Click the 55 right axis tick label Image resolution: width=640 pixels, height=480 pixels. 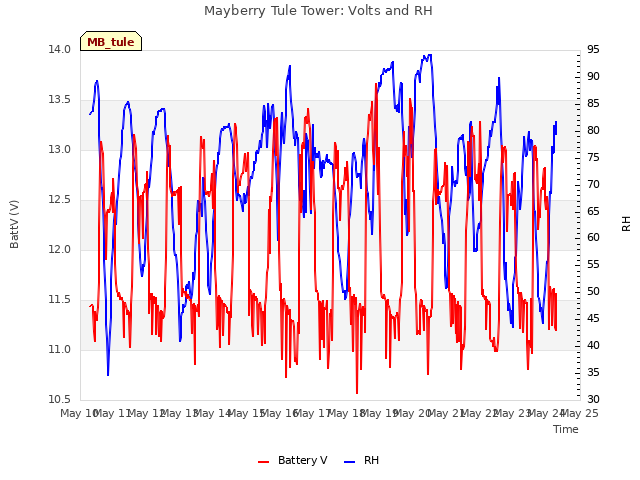coord(593,264)
